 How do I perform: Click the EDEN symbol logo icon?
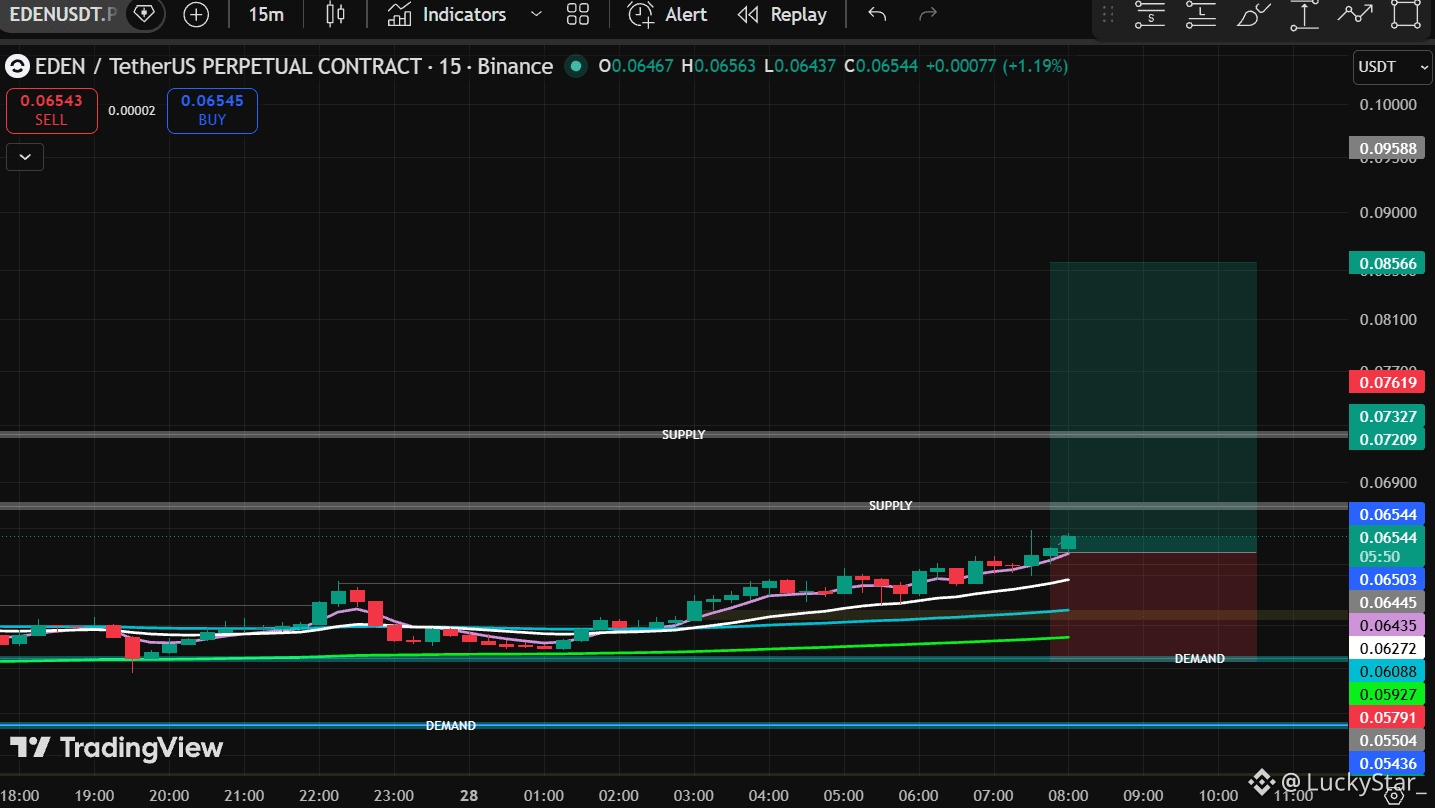click(x=17, y=67)
